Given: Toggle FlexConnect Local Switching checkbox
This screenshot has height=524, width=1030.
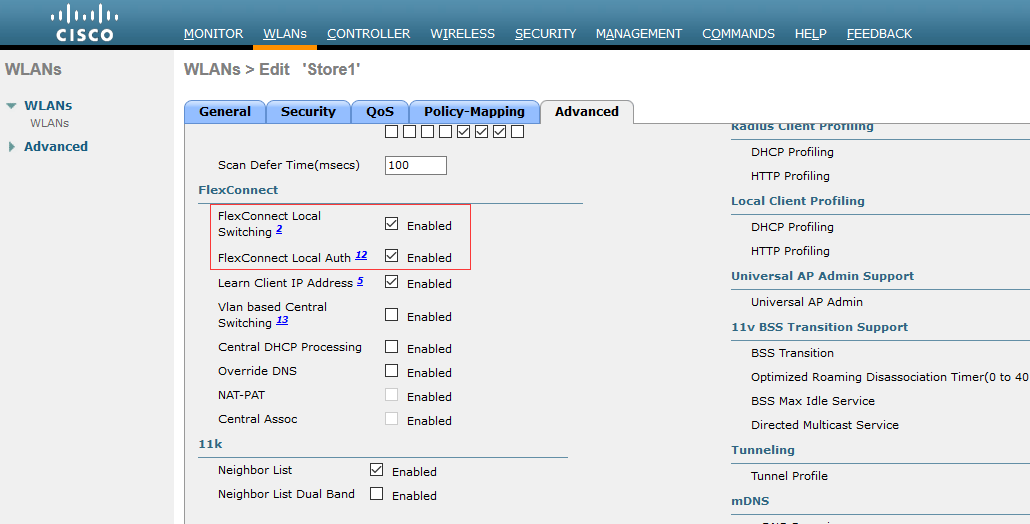Looking at the screenshot, I should [392, 224].
